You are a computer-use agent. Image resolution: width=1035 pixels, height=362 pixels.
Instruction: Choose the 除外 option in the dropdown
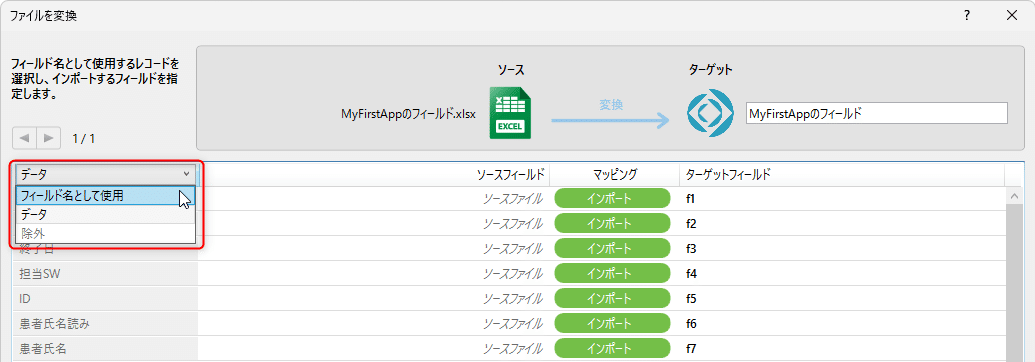click(106, 233)
